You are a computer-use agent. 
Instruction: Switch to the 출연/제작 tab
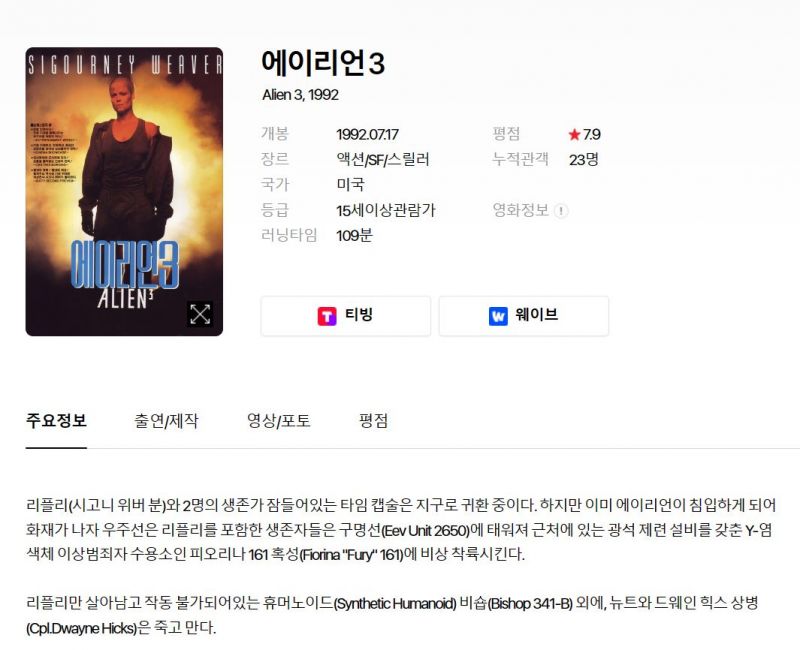[166, 421]
